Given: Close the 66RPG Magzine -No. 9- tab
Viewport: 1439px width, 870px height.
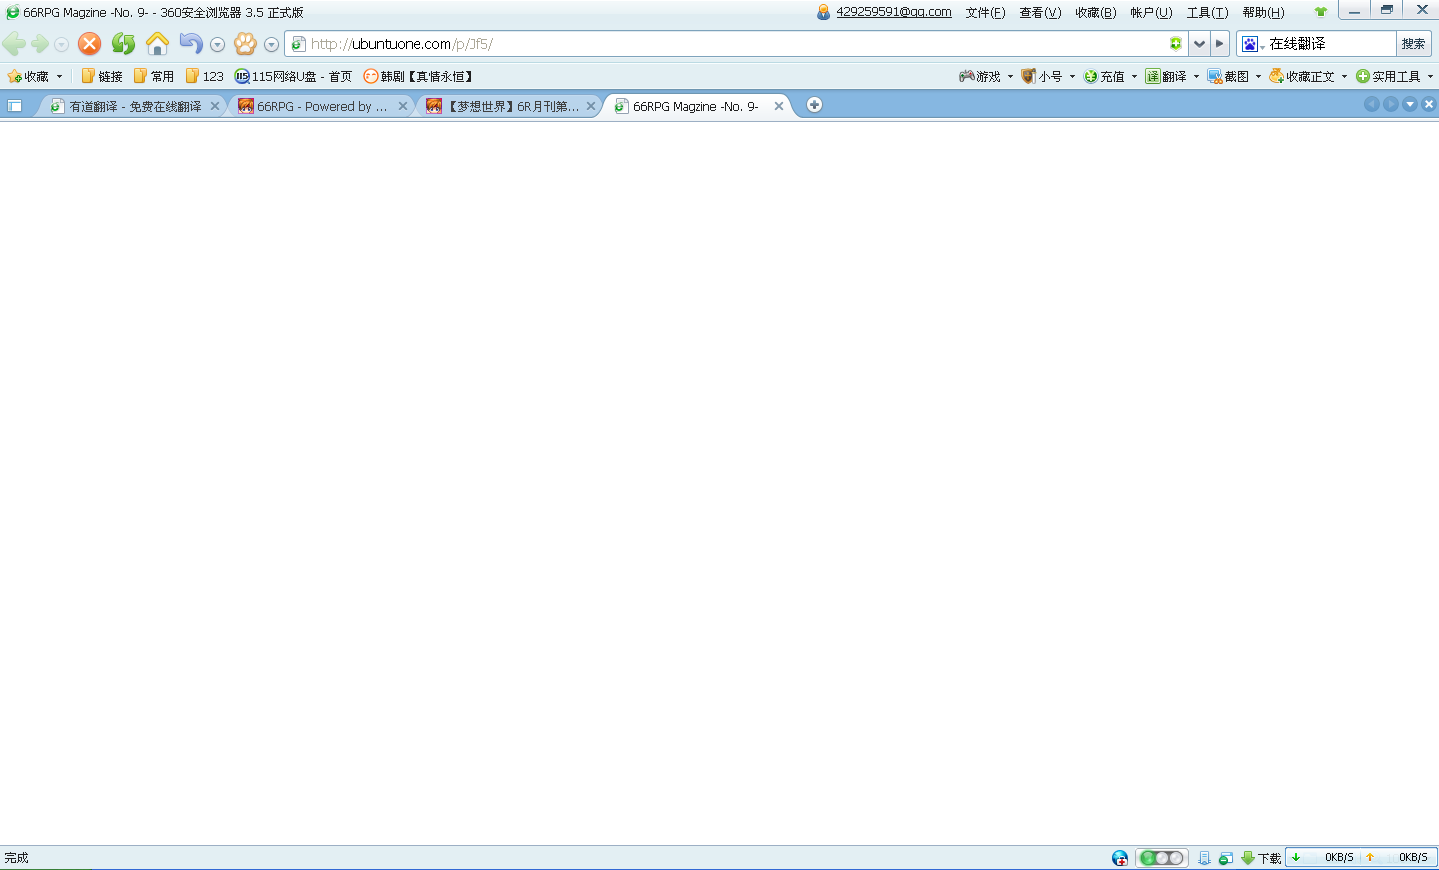Looking at the screenshot, I should pos(779,106).
